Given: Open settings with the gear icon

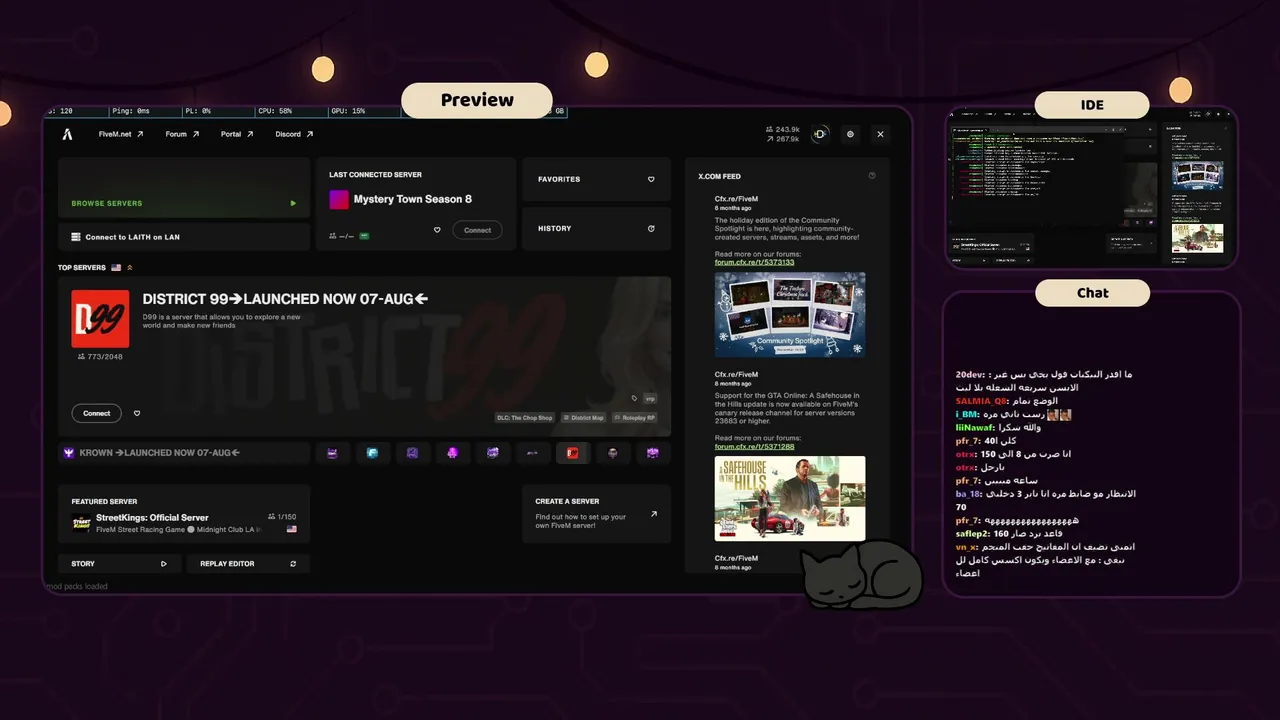Looking at the screenshot, I should coord(850,134).
